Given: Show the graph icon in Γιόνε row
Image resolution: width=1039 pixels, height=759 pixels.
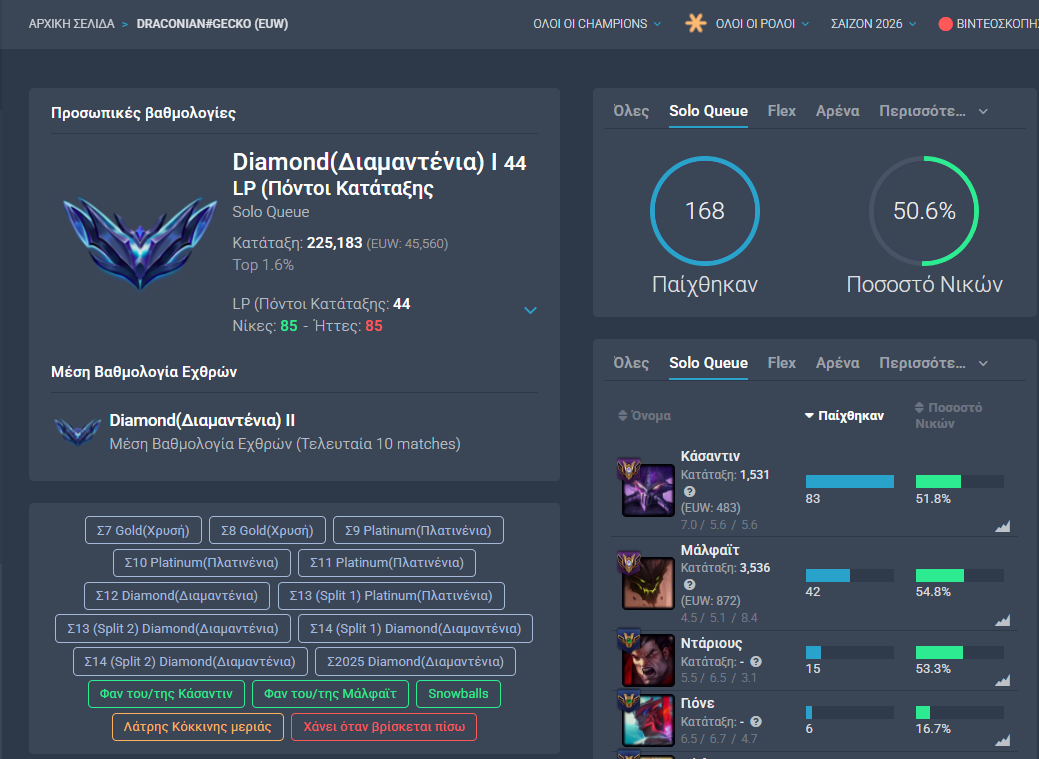Looking at the screenshot, I should tap(1003, 740).
